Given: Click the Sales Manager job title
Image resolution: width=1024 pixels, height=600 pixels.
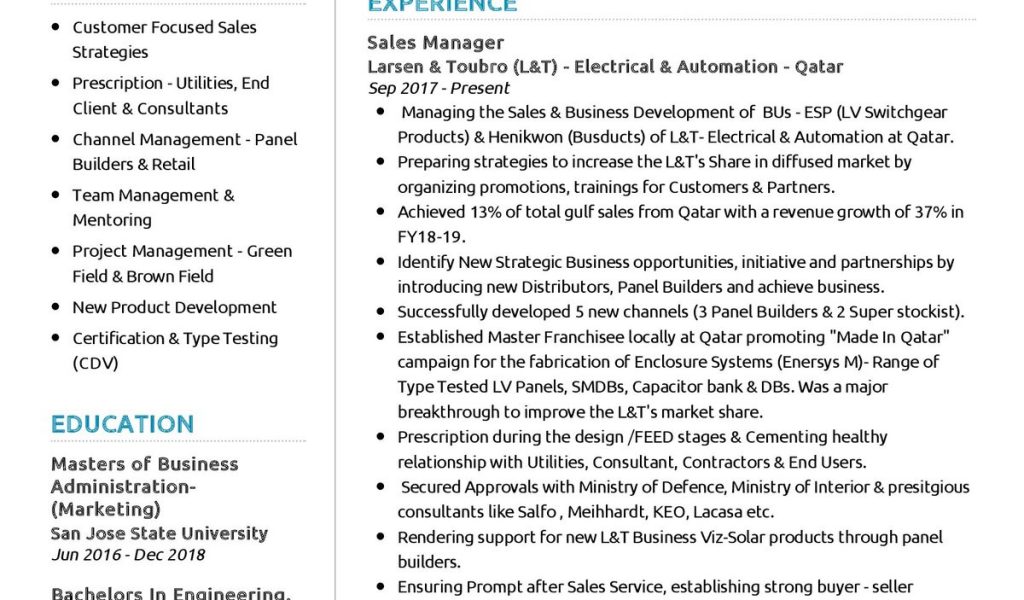Looking at the screenshot, I should tap(435, 42).
